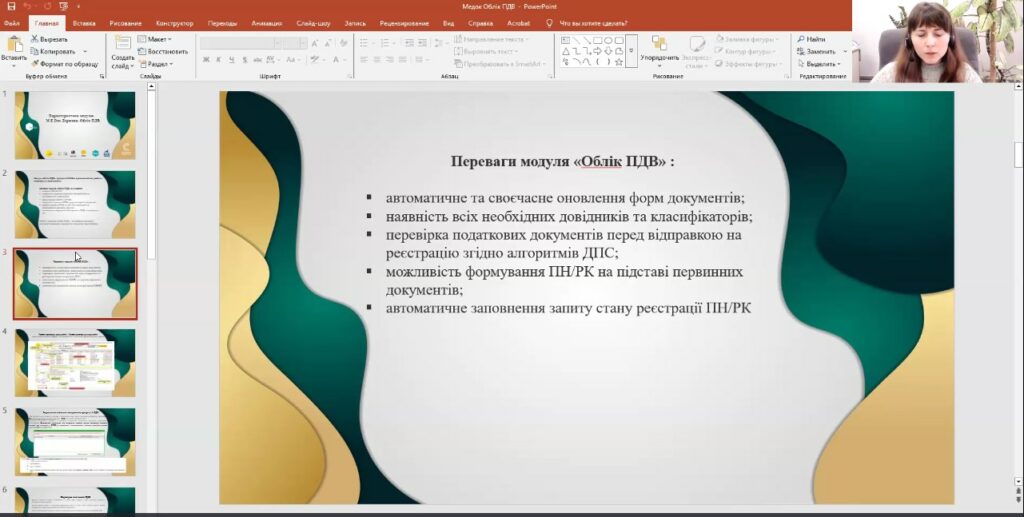Switch to the Вставка ribbon tab
Viewport: 1024px width, 517px height.
[84, 22]
